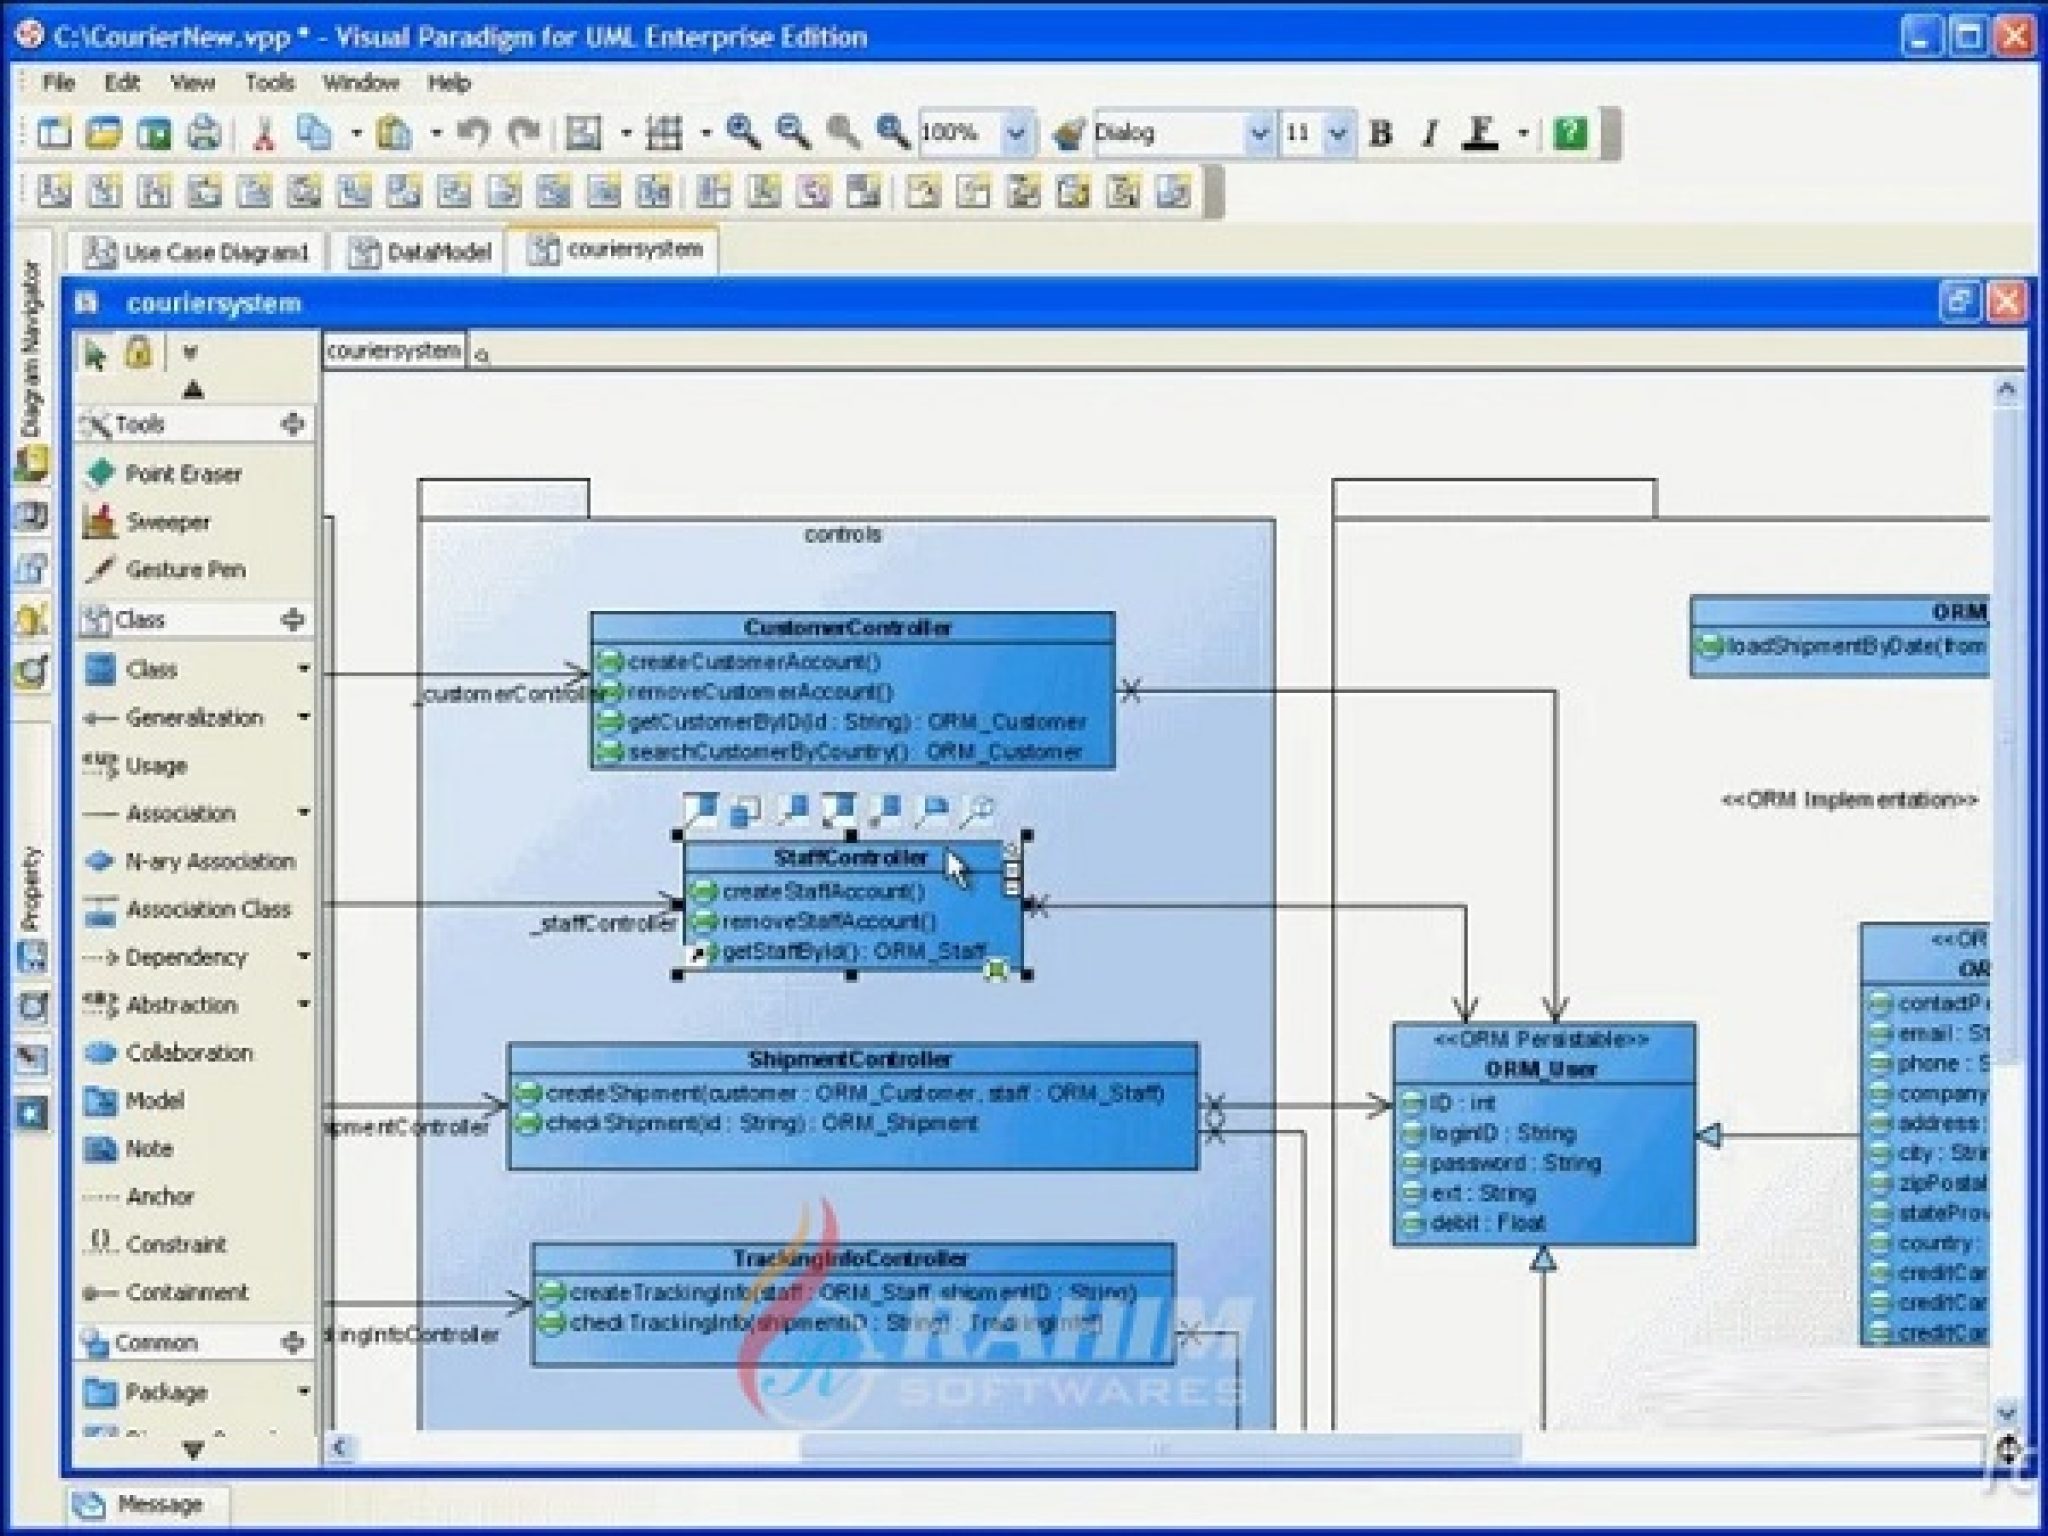Open the Tools menu

pos(272,83)
